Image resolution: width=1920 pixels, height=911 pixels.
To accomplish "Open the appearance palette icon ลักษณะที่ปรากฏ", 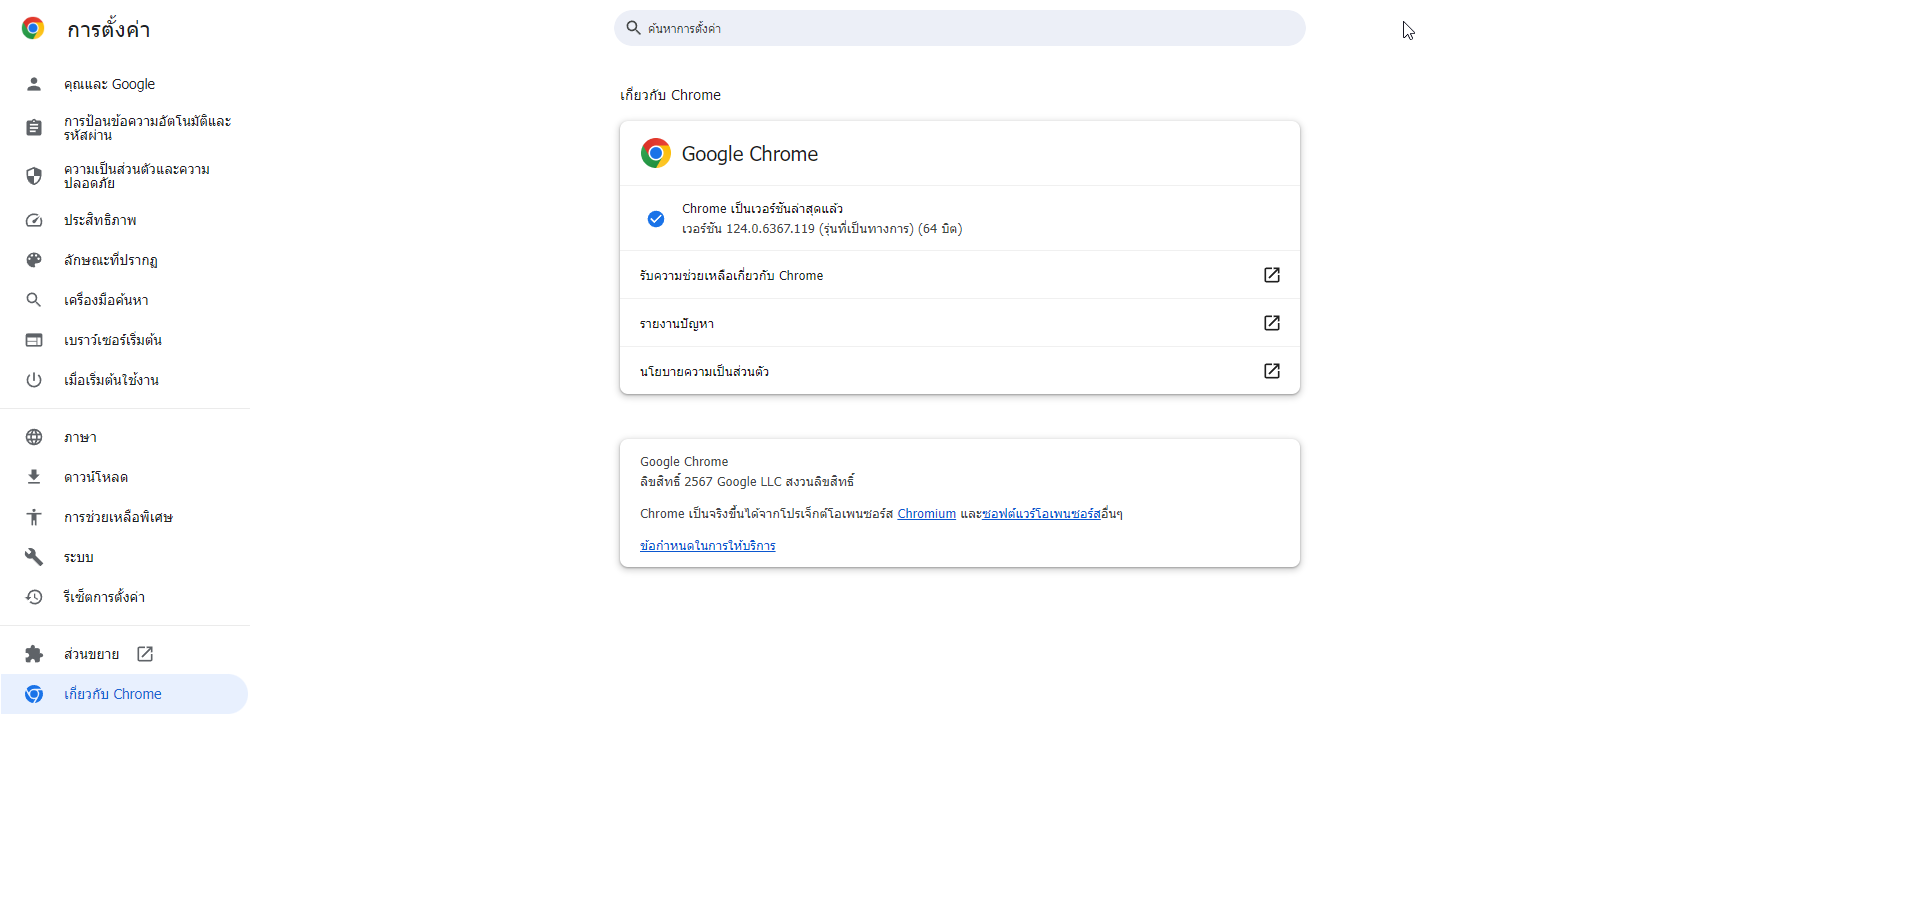I will [34, 260].
